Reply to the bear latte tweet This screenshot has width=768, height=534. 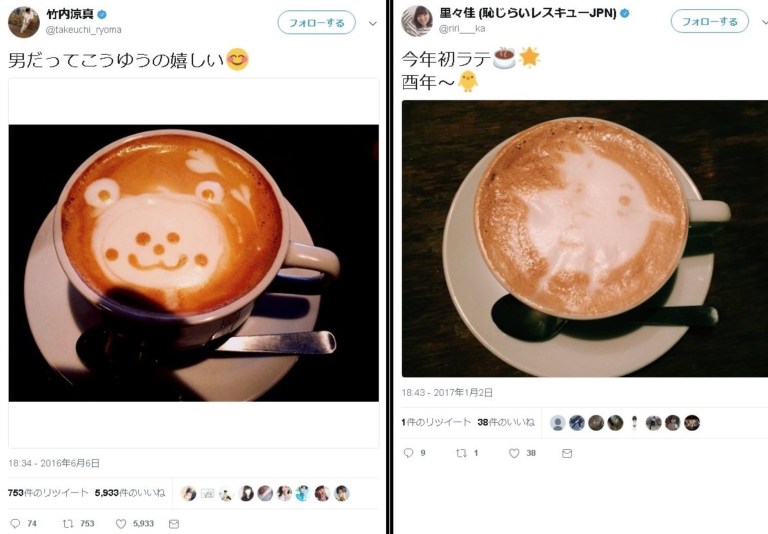(15, 524)
